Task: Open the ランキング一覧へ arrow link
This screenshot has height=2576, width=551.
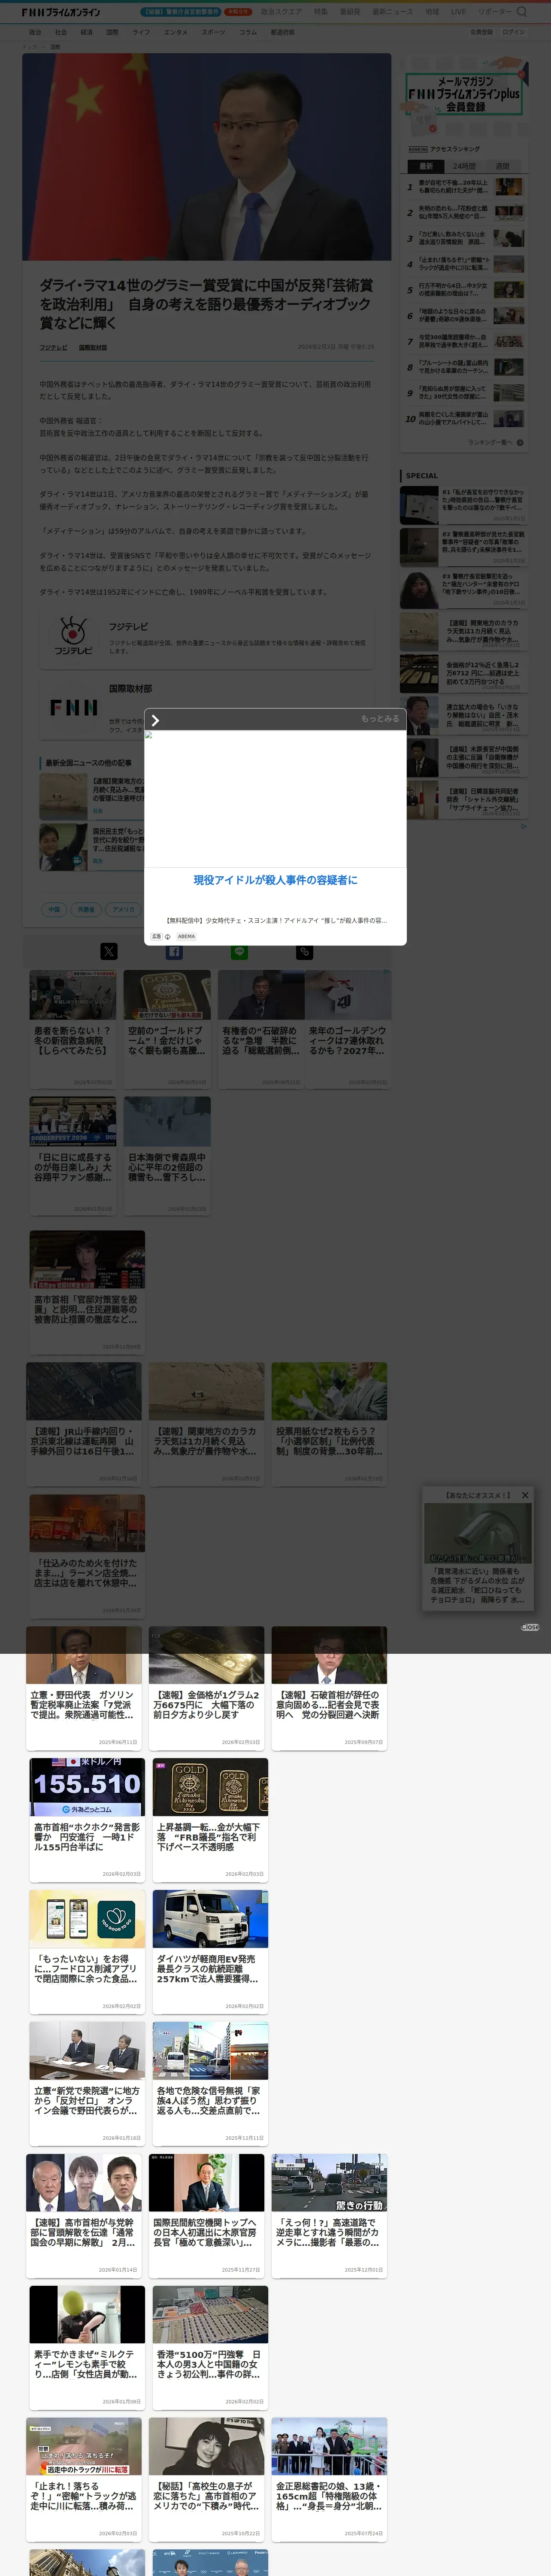Action: pos(495,442)
